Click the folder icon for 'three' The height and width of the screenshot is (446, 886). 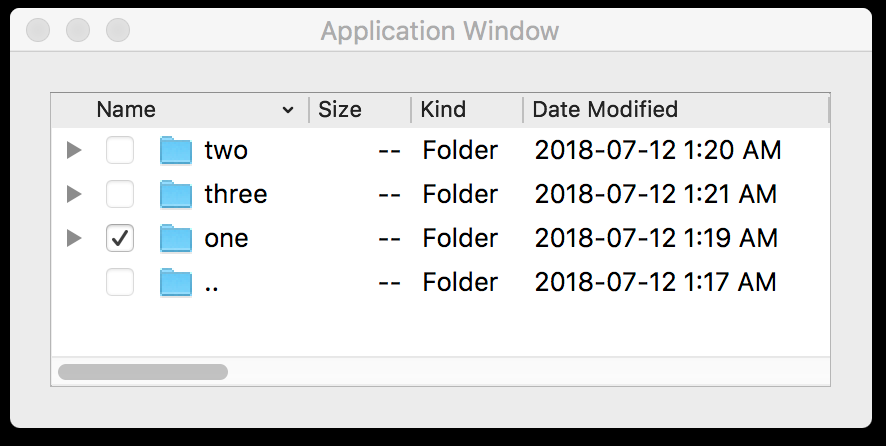tap(175, 194)
